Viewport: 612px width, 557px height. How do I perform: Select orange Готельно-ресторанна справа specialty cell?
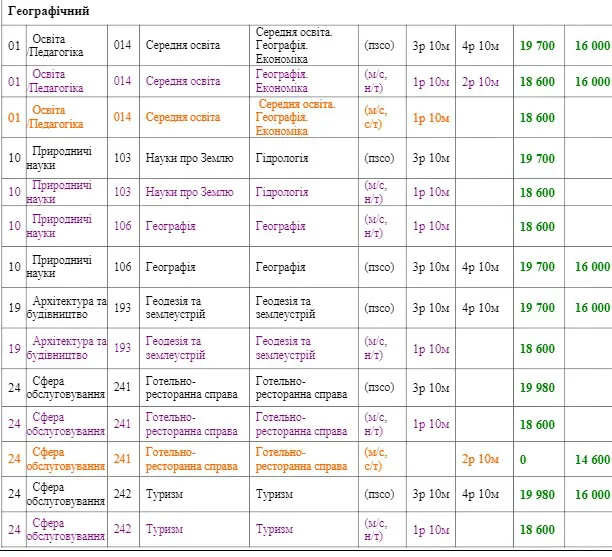coord(194,459)
